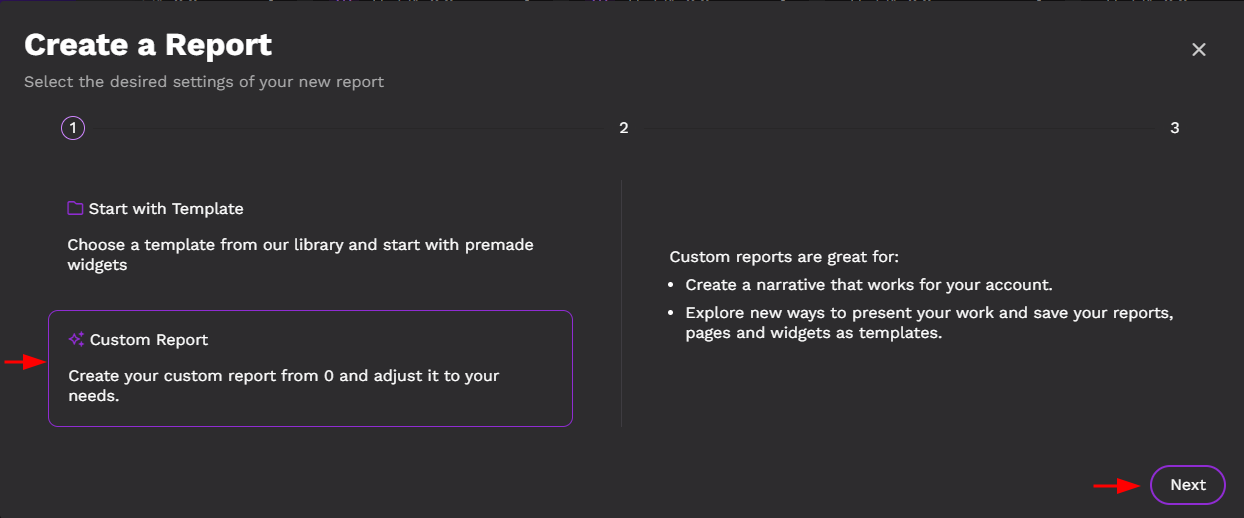Click the Custom Report title text
Viewport: 1244px width, 518px height.
click(x=149, y=340)
